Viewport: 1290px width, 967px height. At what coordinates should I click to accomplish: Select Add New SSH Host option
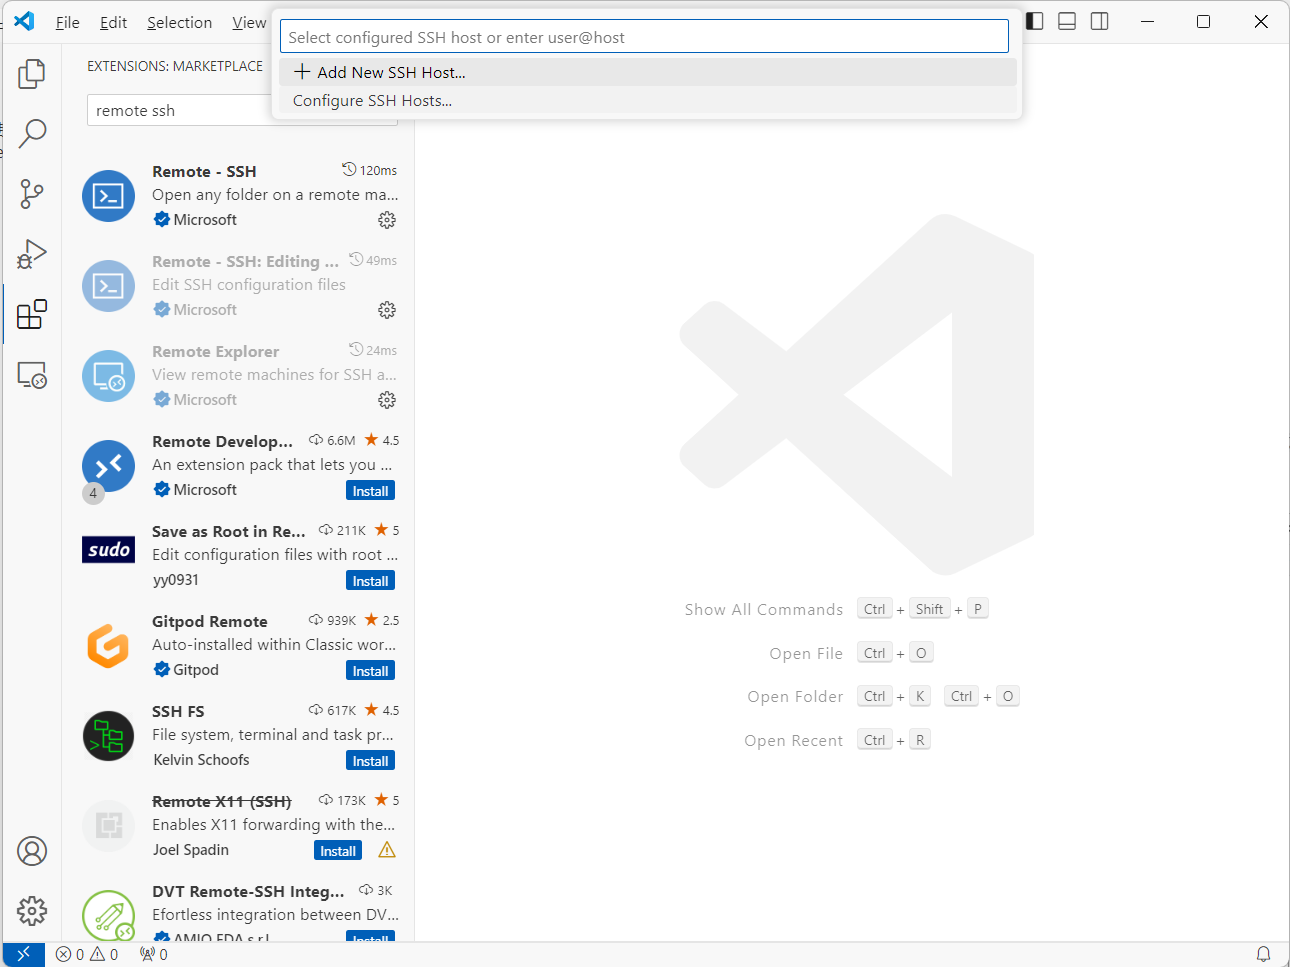(648, 72)
